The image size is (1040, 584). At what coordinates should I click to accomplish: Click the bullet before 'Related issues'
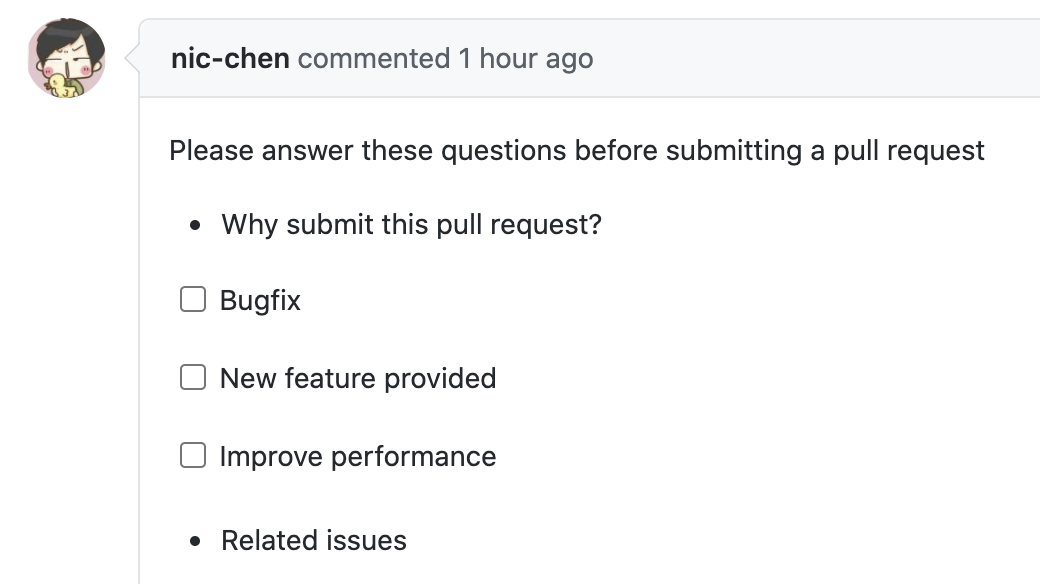click(x=195, y=542)
